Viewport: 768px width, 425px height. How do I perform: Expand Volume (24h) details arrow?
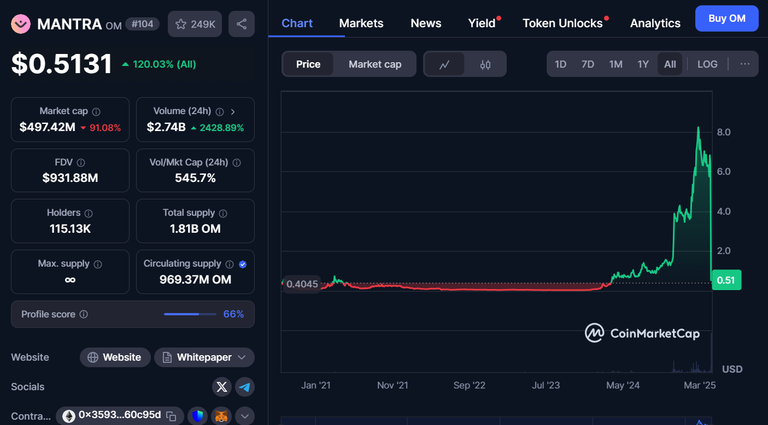pyautogui.click(x=233, y=112)
